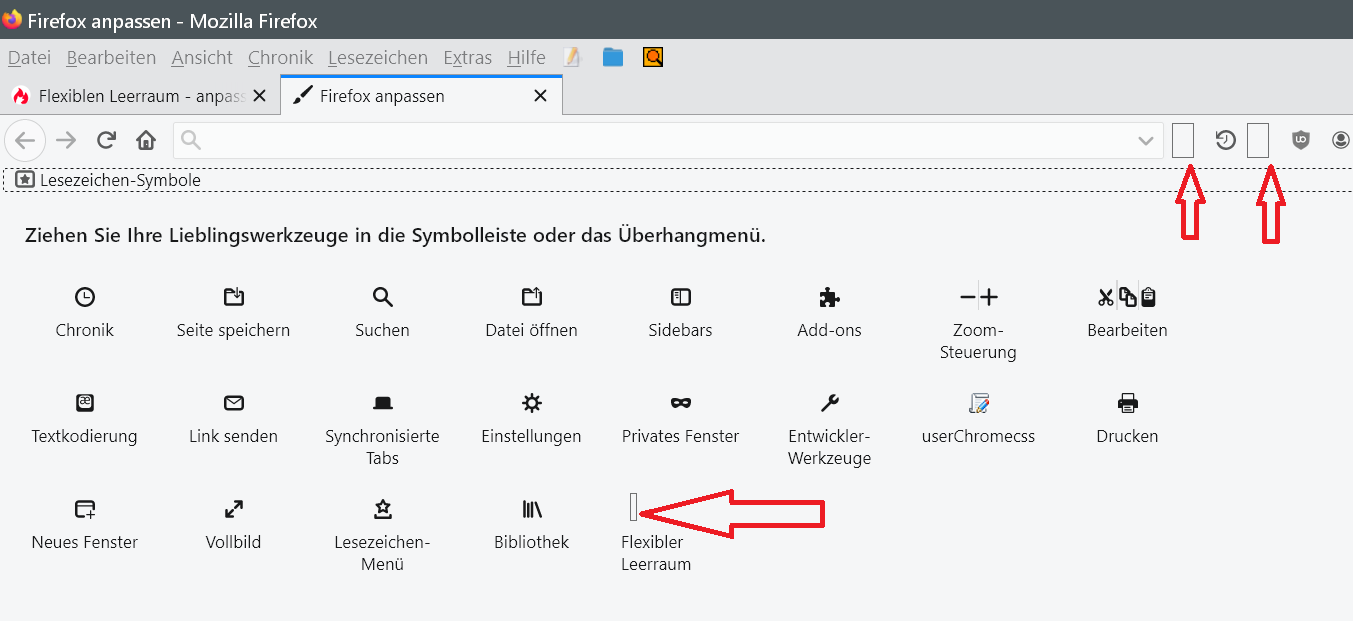1353x621 pixels.
Task: Choose the Einstellungen gear icon
Action: tap(531, 403)
